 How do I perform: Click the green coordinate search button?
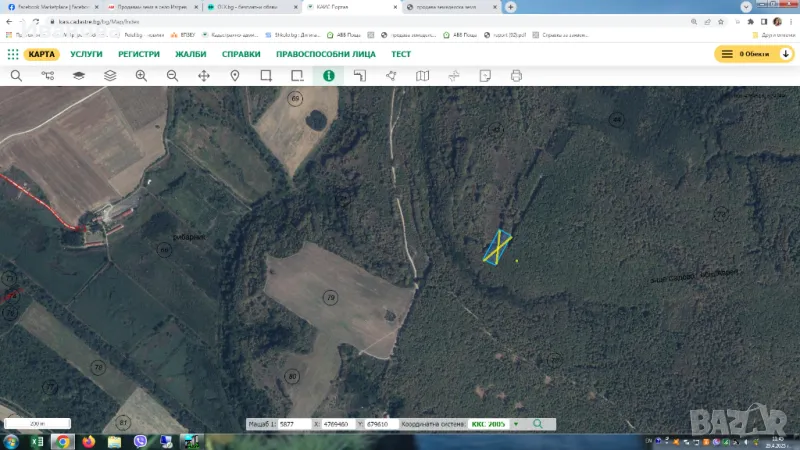[538, 424]
